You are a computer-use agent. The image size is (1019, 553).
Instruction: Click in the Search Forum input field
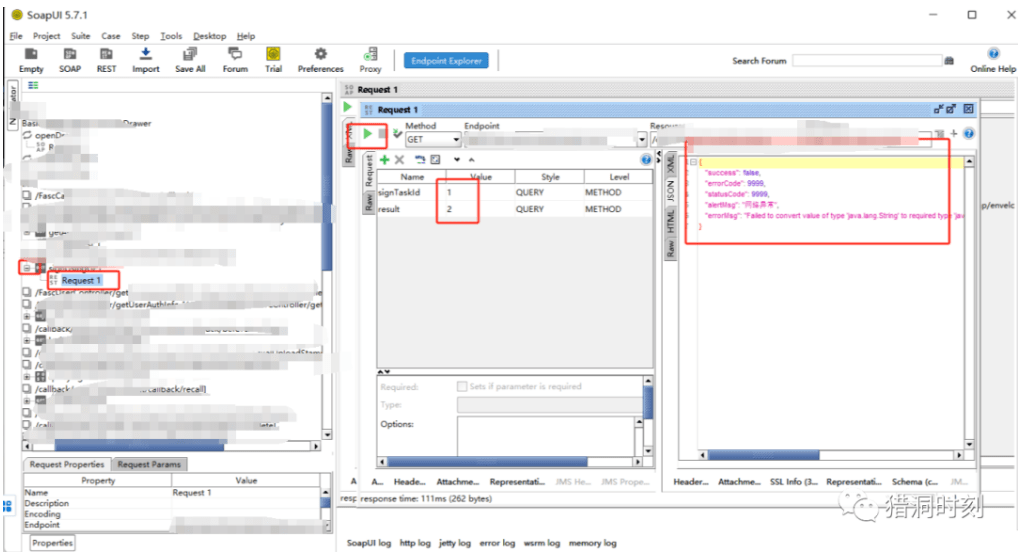coord(866,61)
